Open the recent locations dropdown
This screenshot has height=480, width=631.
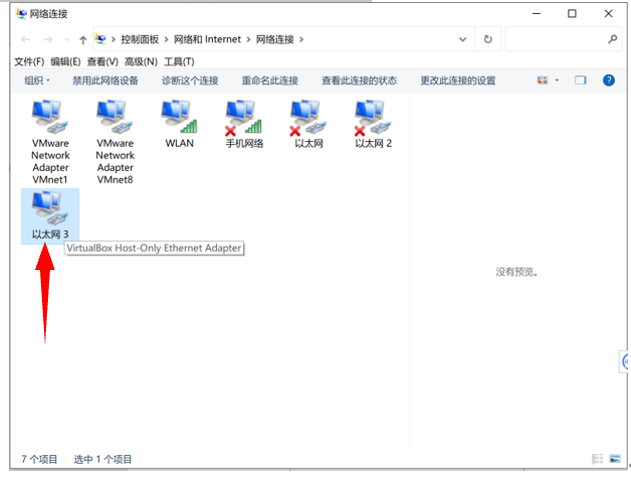point(67,39)
